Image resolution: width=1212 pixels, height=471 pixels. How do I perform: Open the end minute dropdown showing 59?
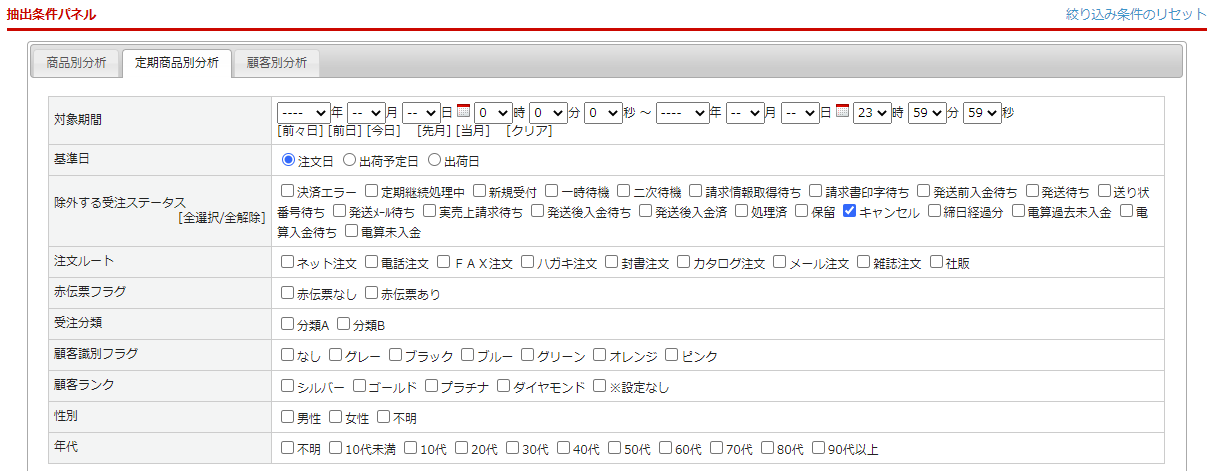pos(927,113)
